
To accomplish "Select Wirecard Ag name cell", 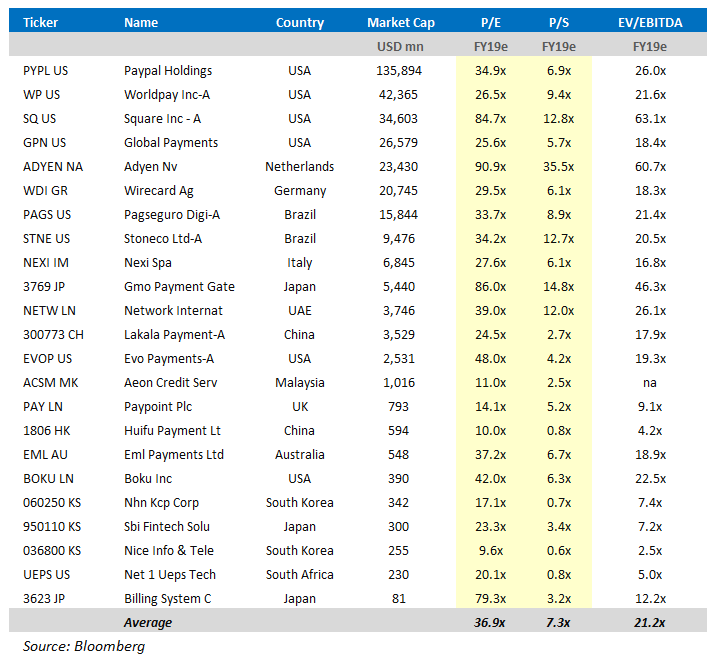I will coord(158,191).
